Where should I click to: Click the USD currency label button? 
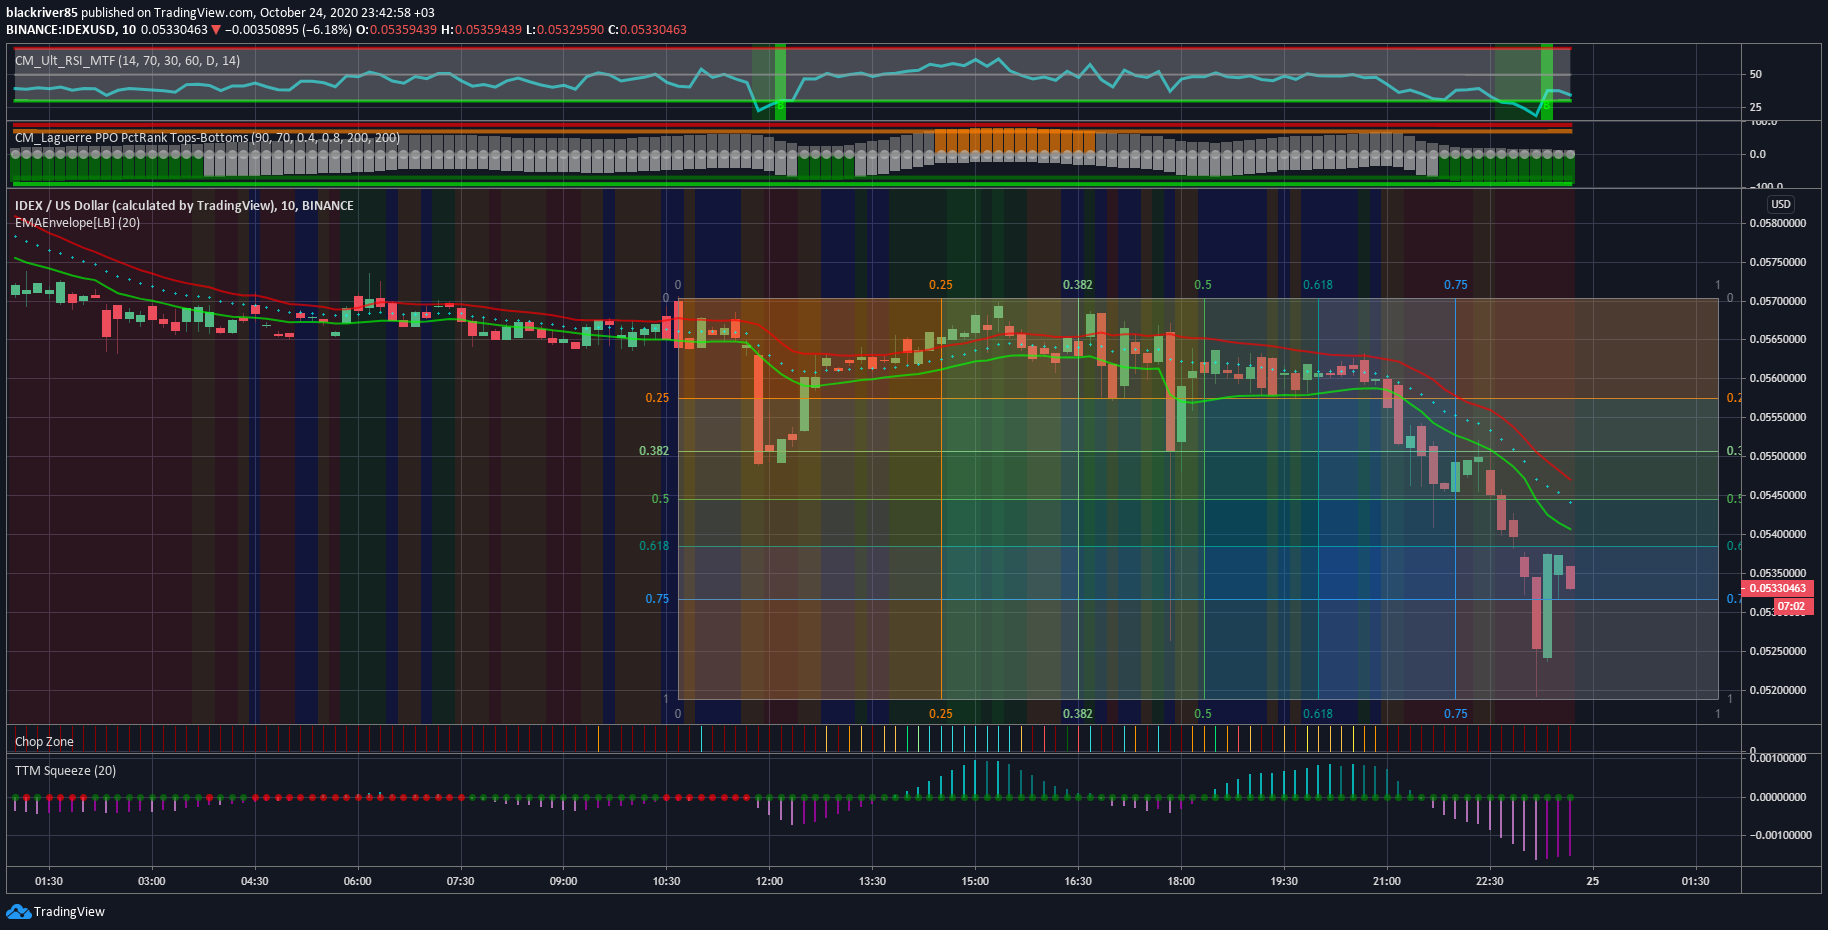click(1781, 204)
